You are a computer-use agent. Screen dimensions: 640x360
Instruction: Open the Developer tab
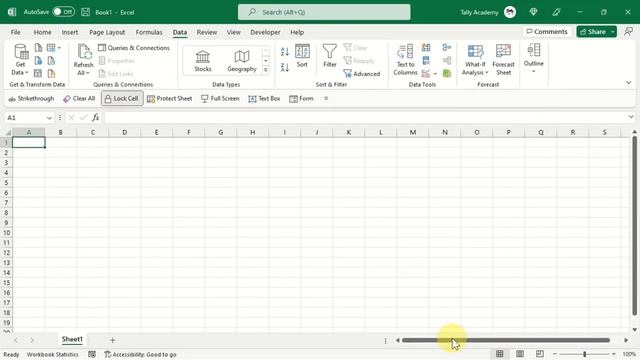click(x=265, y=32)
